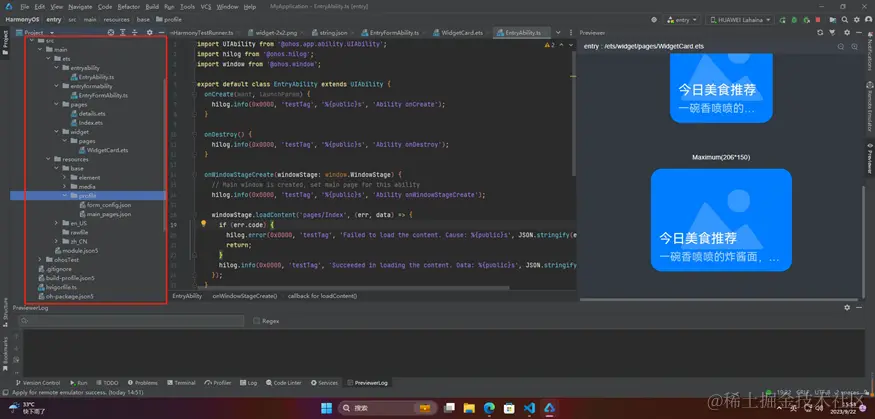
Task: Open the Code Linter tool window
Action: point(284,383)
